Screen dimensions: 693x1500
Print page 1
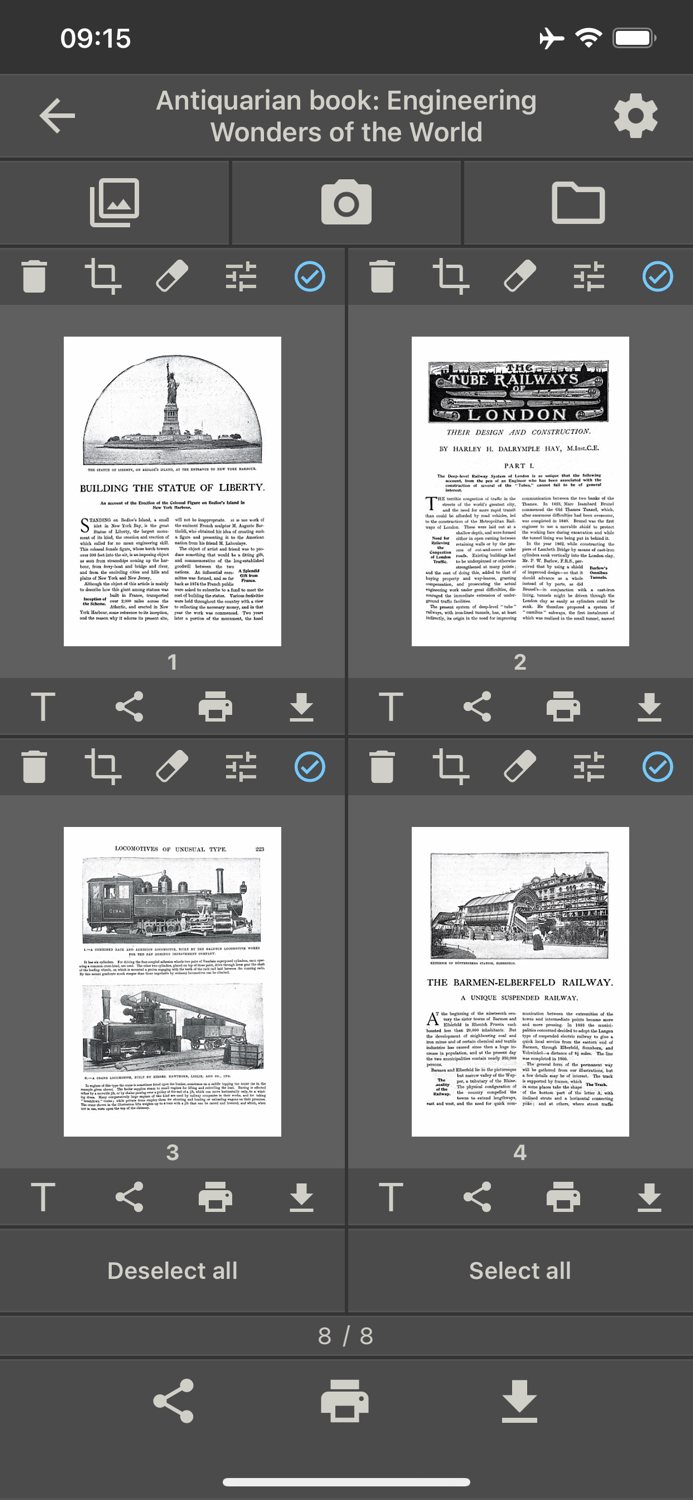(x=215, y=707)
